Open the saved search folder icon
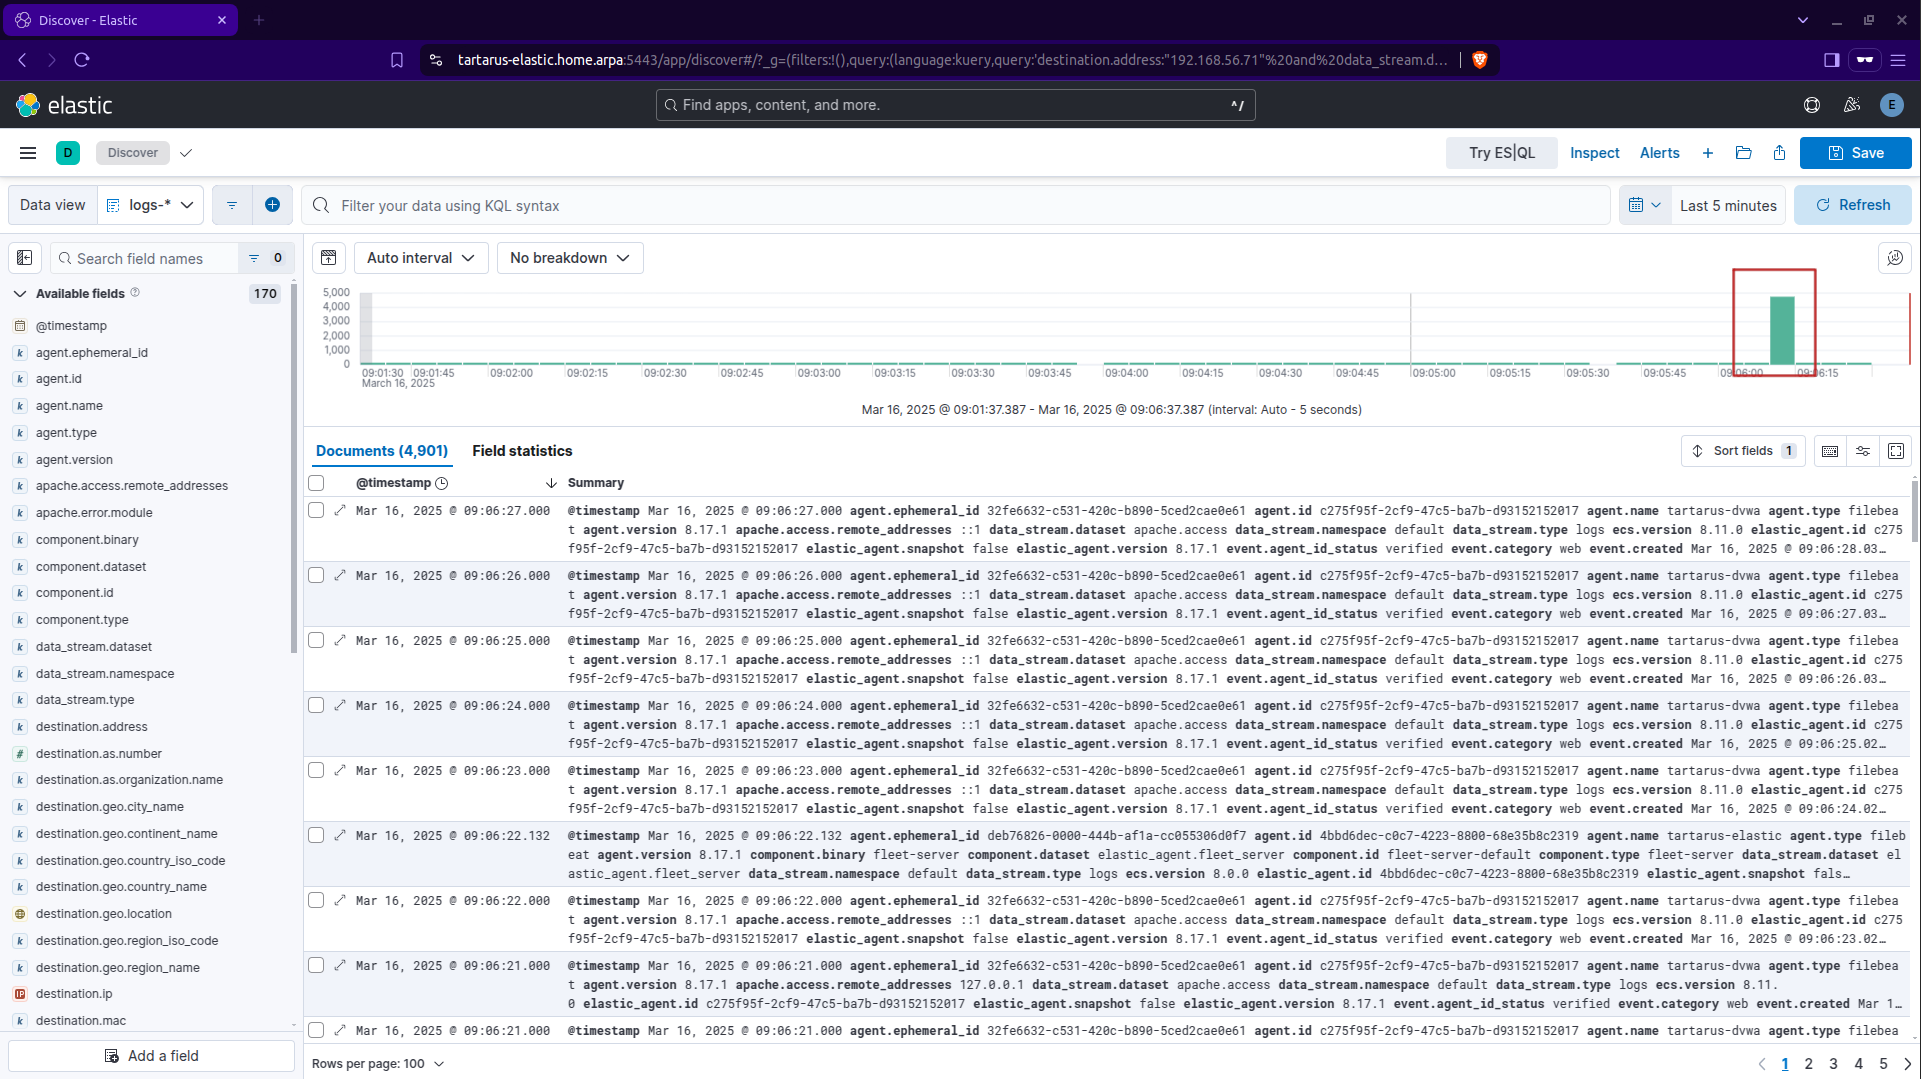1921x1079 pixels. click(x=1743, y=153)
